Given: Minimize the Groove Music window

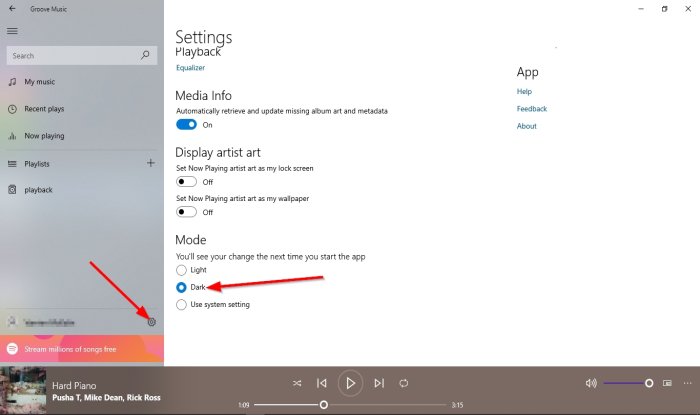Looking at the screenshot, I should pyautogui.click(x=641, y=9).
